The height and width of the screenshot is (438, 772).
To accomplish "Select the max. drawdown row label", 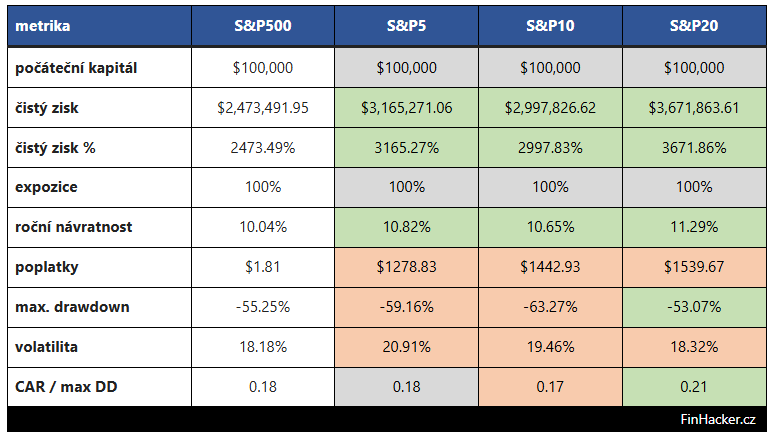I will 73,307.
